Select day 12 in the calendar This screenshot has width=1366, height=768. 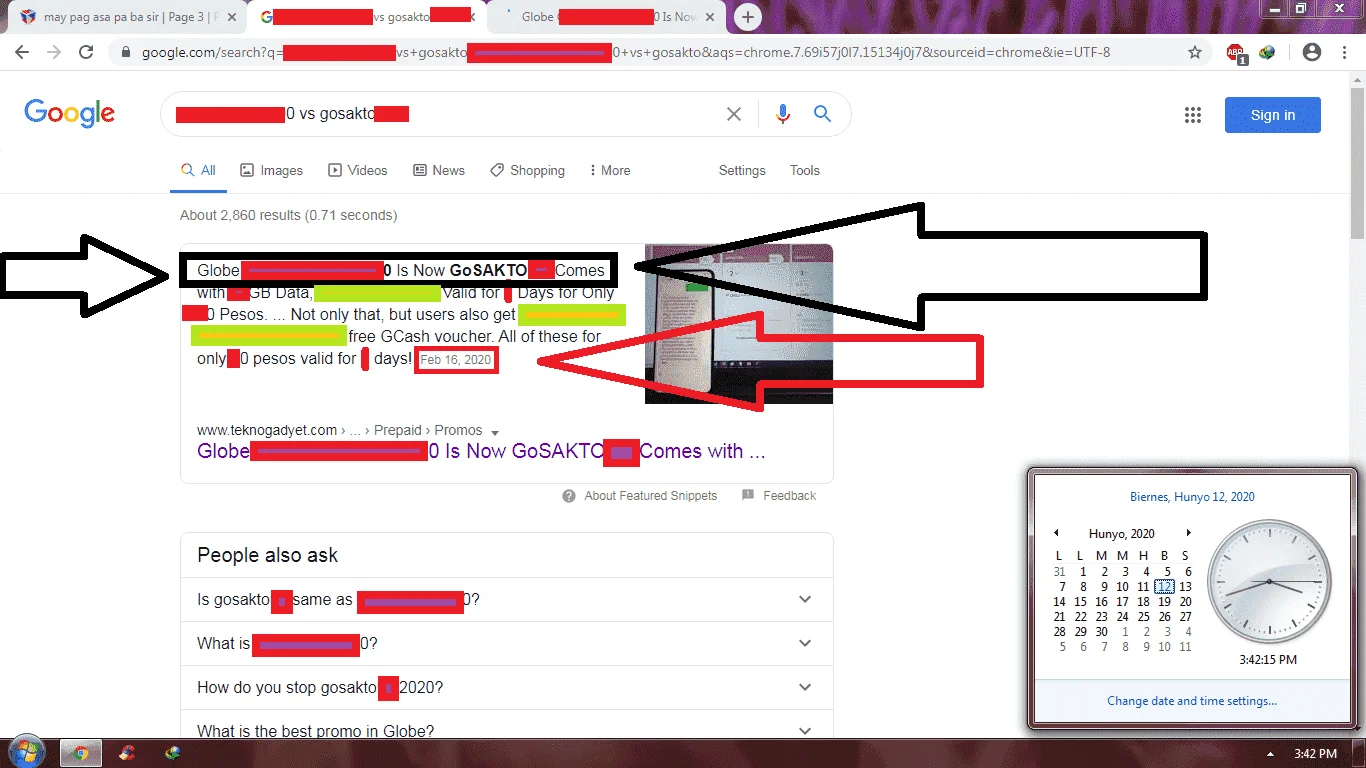click(x=1164, y=587)
